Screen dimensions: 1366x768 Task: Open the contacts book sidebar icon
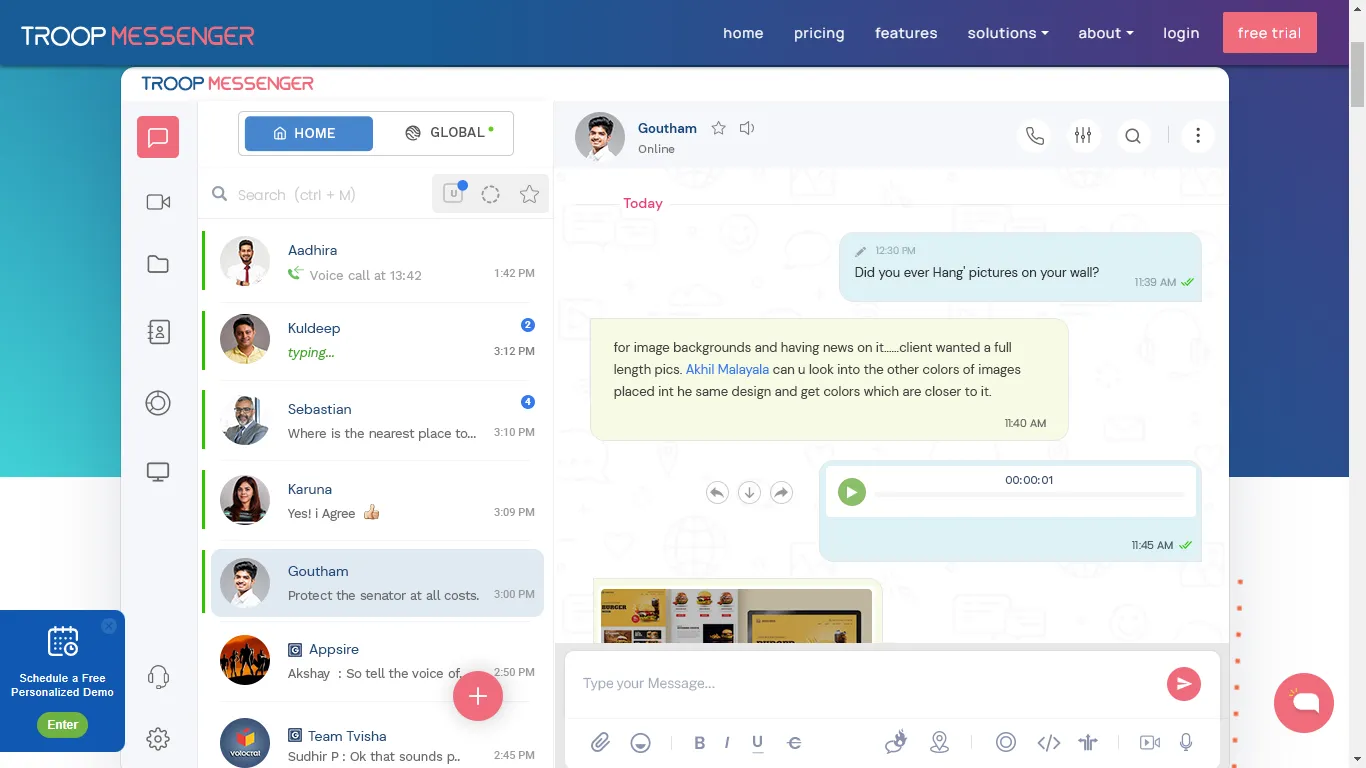[x=158, y=332]
